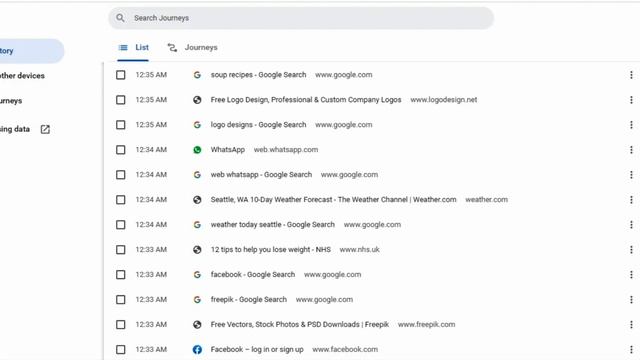Click the magnifier icon in Search Journeys
Screen dimensions: 640x360
pos(120,18)
